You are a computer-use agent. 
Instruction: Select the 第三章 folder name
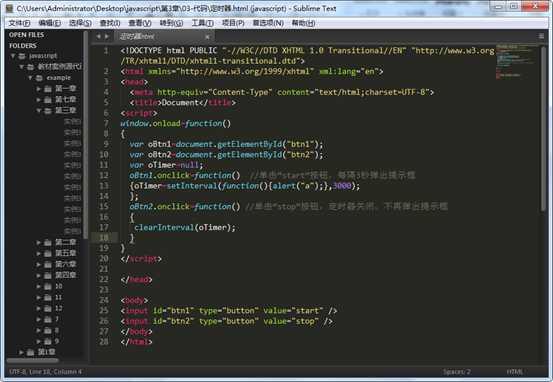pos(66,110)
